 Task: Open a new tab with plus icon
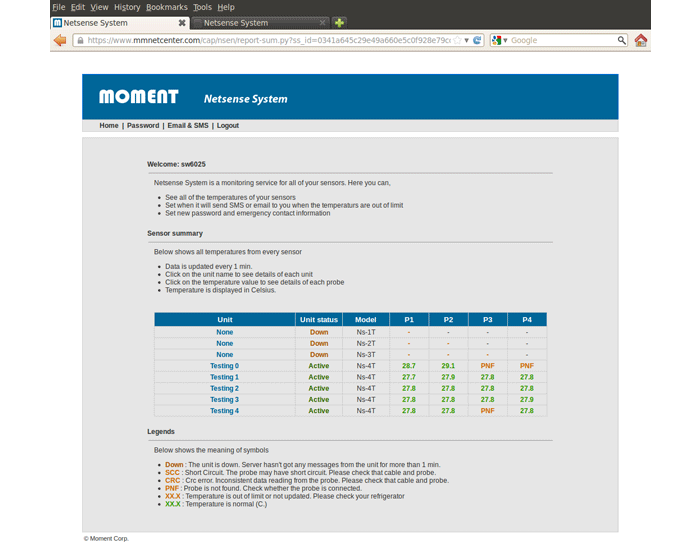pos(340,22)
